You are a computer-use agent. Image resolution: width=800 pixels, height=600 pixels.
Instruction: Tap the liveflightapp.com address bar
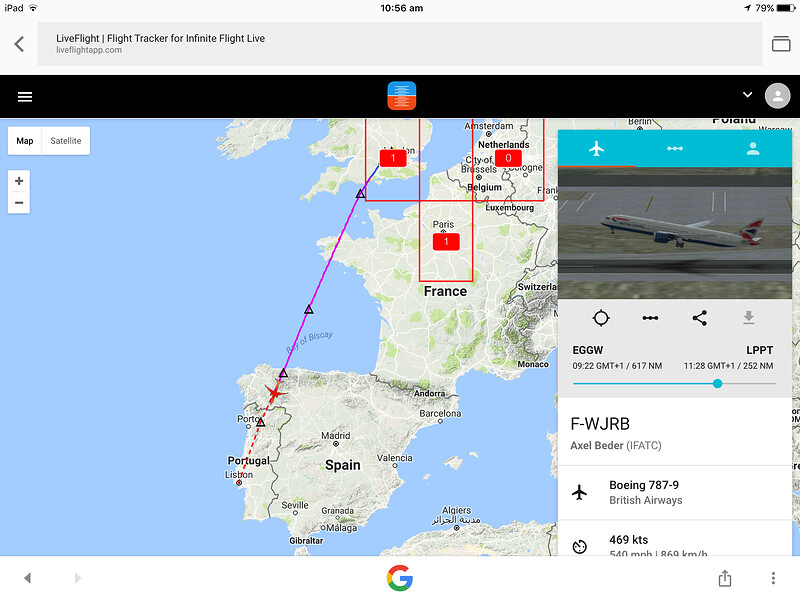[399, 44]
